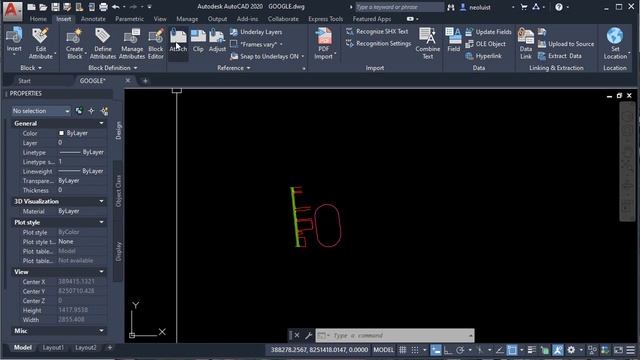Toggle snap mode in status bar
The width and height of the screenshot is (640, 360).
415,350
